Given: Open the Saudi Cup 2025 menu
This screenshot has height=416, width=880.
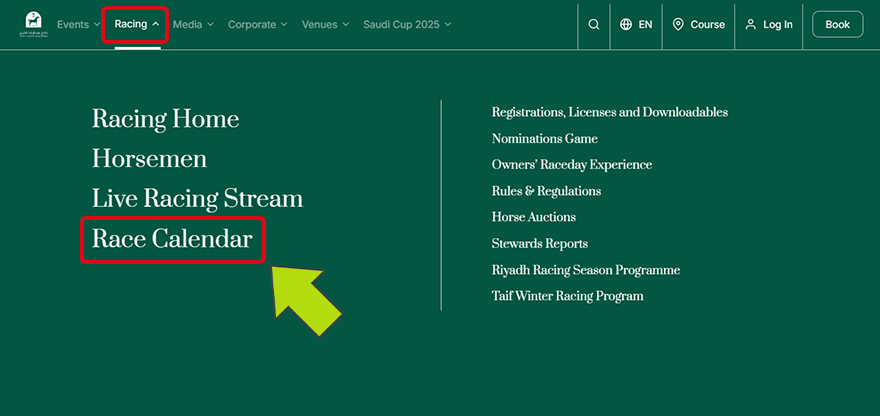Looking at the screenshot, I should point(407,24).
